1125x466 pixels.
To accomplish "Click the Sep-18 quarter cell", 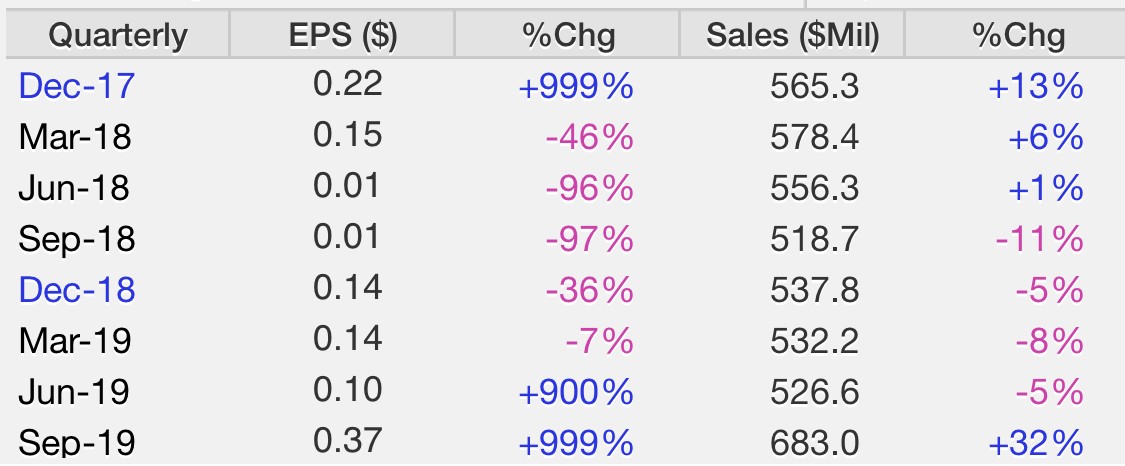I will pyautogui.click(x=77, y=239).
